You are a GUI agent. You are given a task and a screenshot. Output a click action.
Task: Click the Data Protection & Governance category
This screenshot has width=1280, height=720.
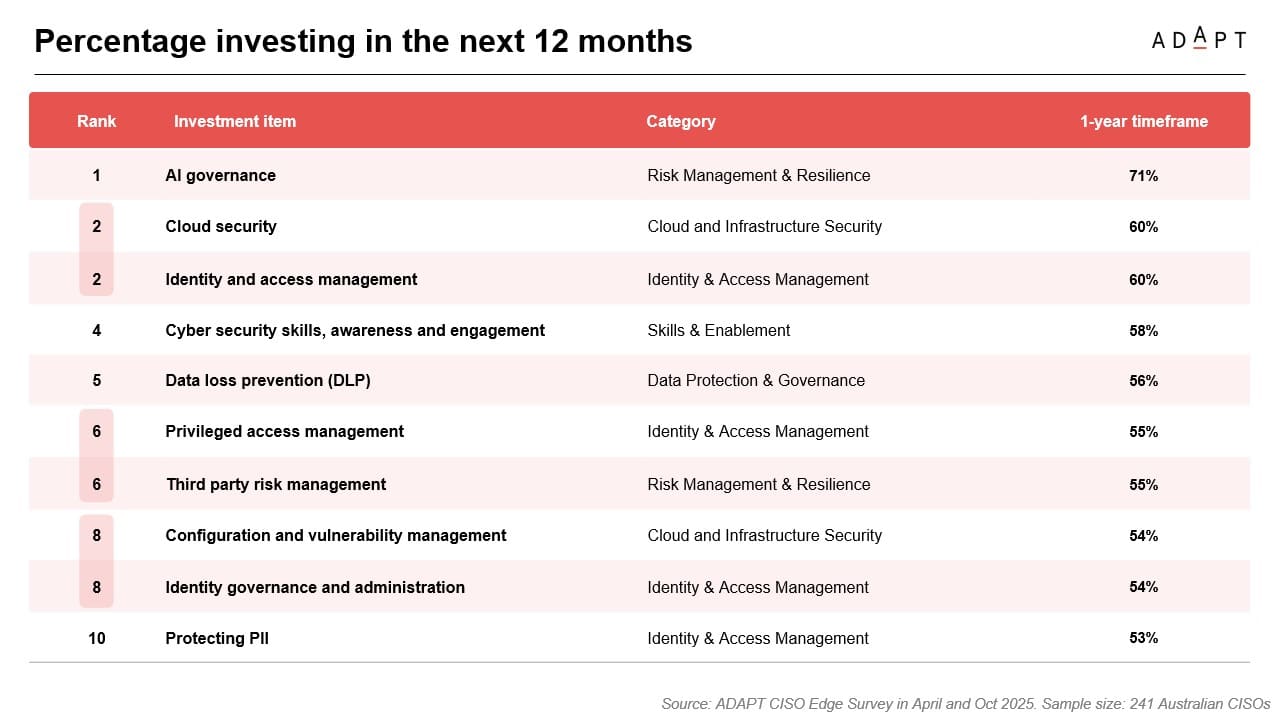[x=756, y=380]
